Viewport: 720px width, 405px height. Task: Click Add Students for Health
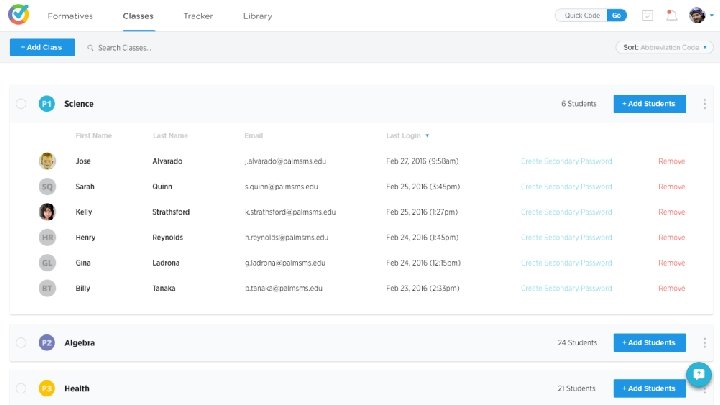pos(650,388)
